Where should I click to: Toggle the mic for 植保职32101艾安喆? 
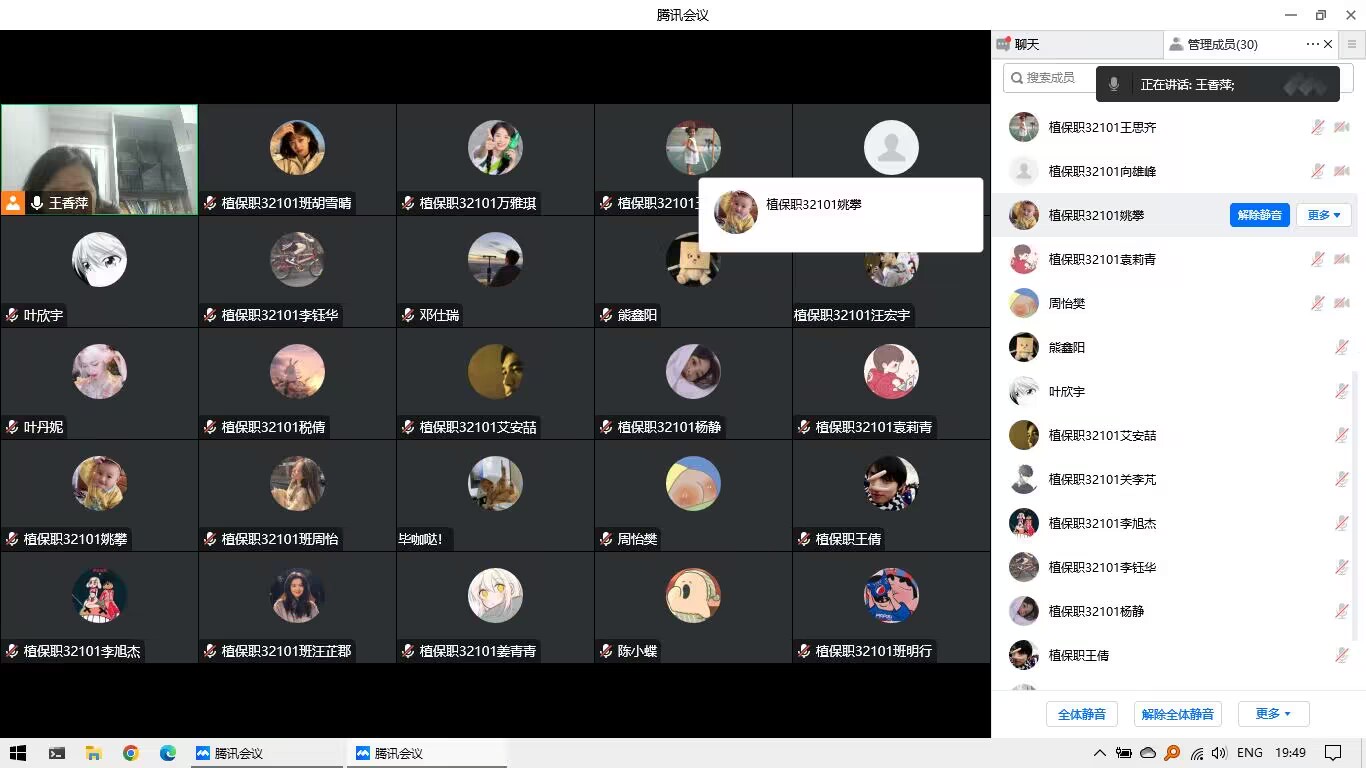1341,435
